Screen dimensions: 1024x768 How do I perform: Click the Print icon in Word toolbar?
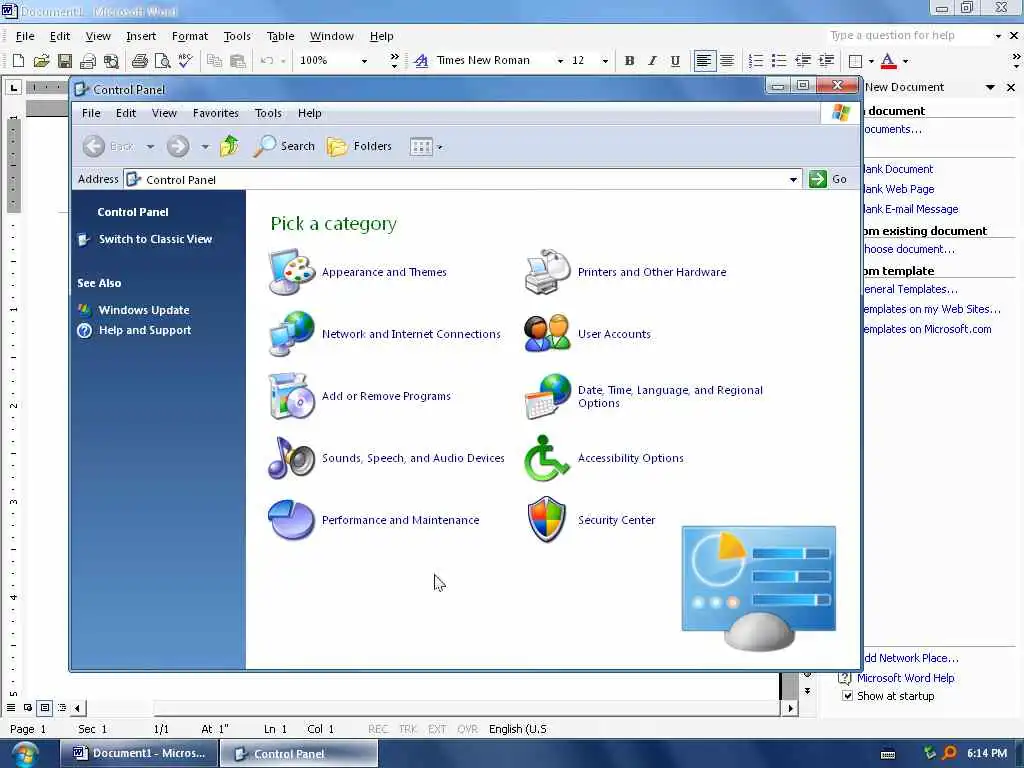tap(139, 61)
